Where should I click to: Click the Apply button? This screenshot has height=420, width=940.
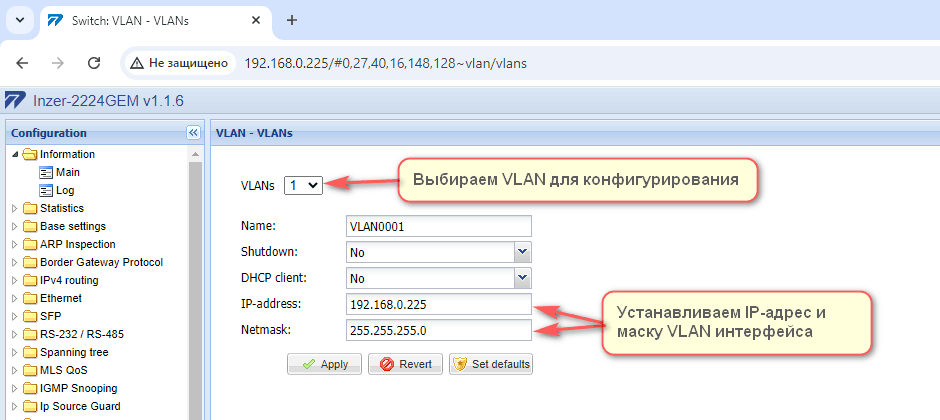click(x=324, y=364)
